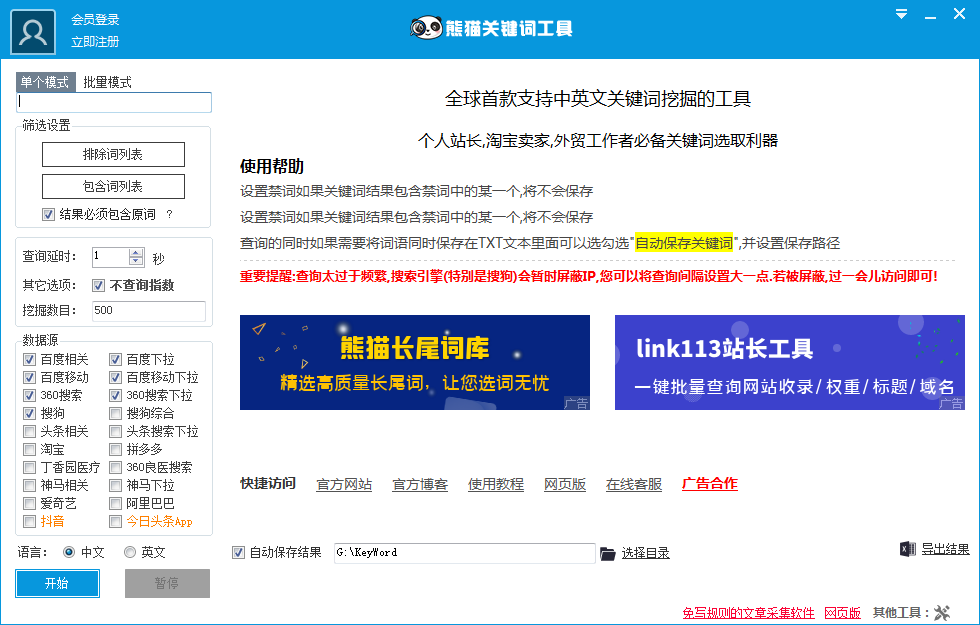Click highlighted 自动保存关键词 text
This screenshot has width=980, height=625.
pyautogui.click(x=684, y=243)
